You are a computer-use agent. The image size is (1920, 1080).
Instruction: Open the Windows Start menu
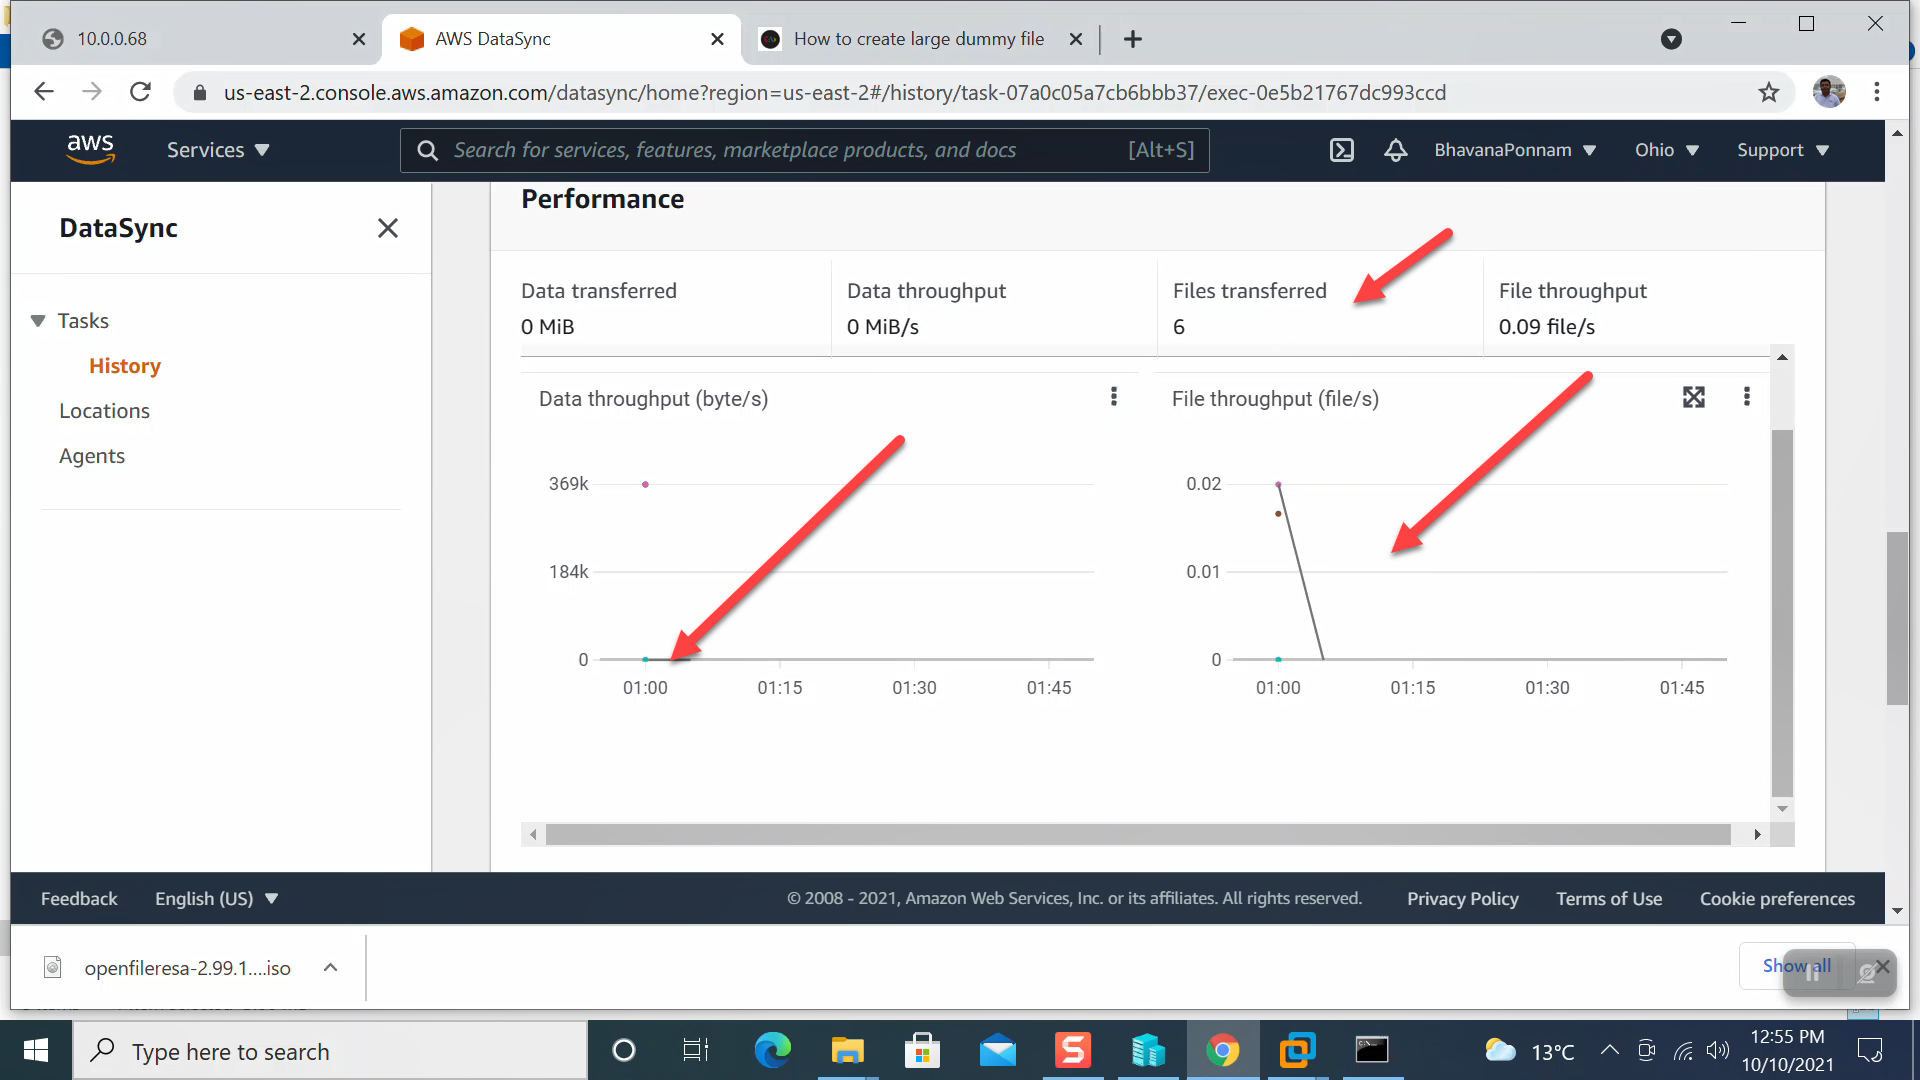point(35,1050)
